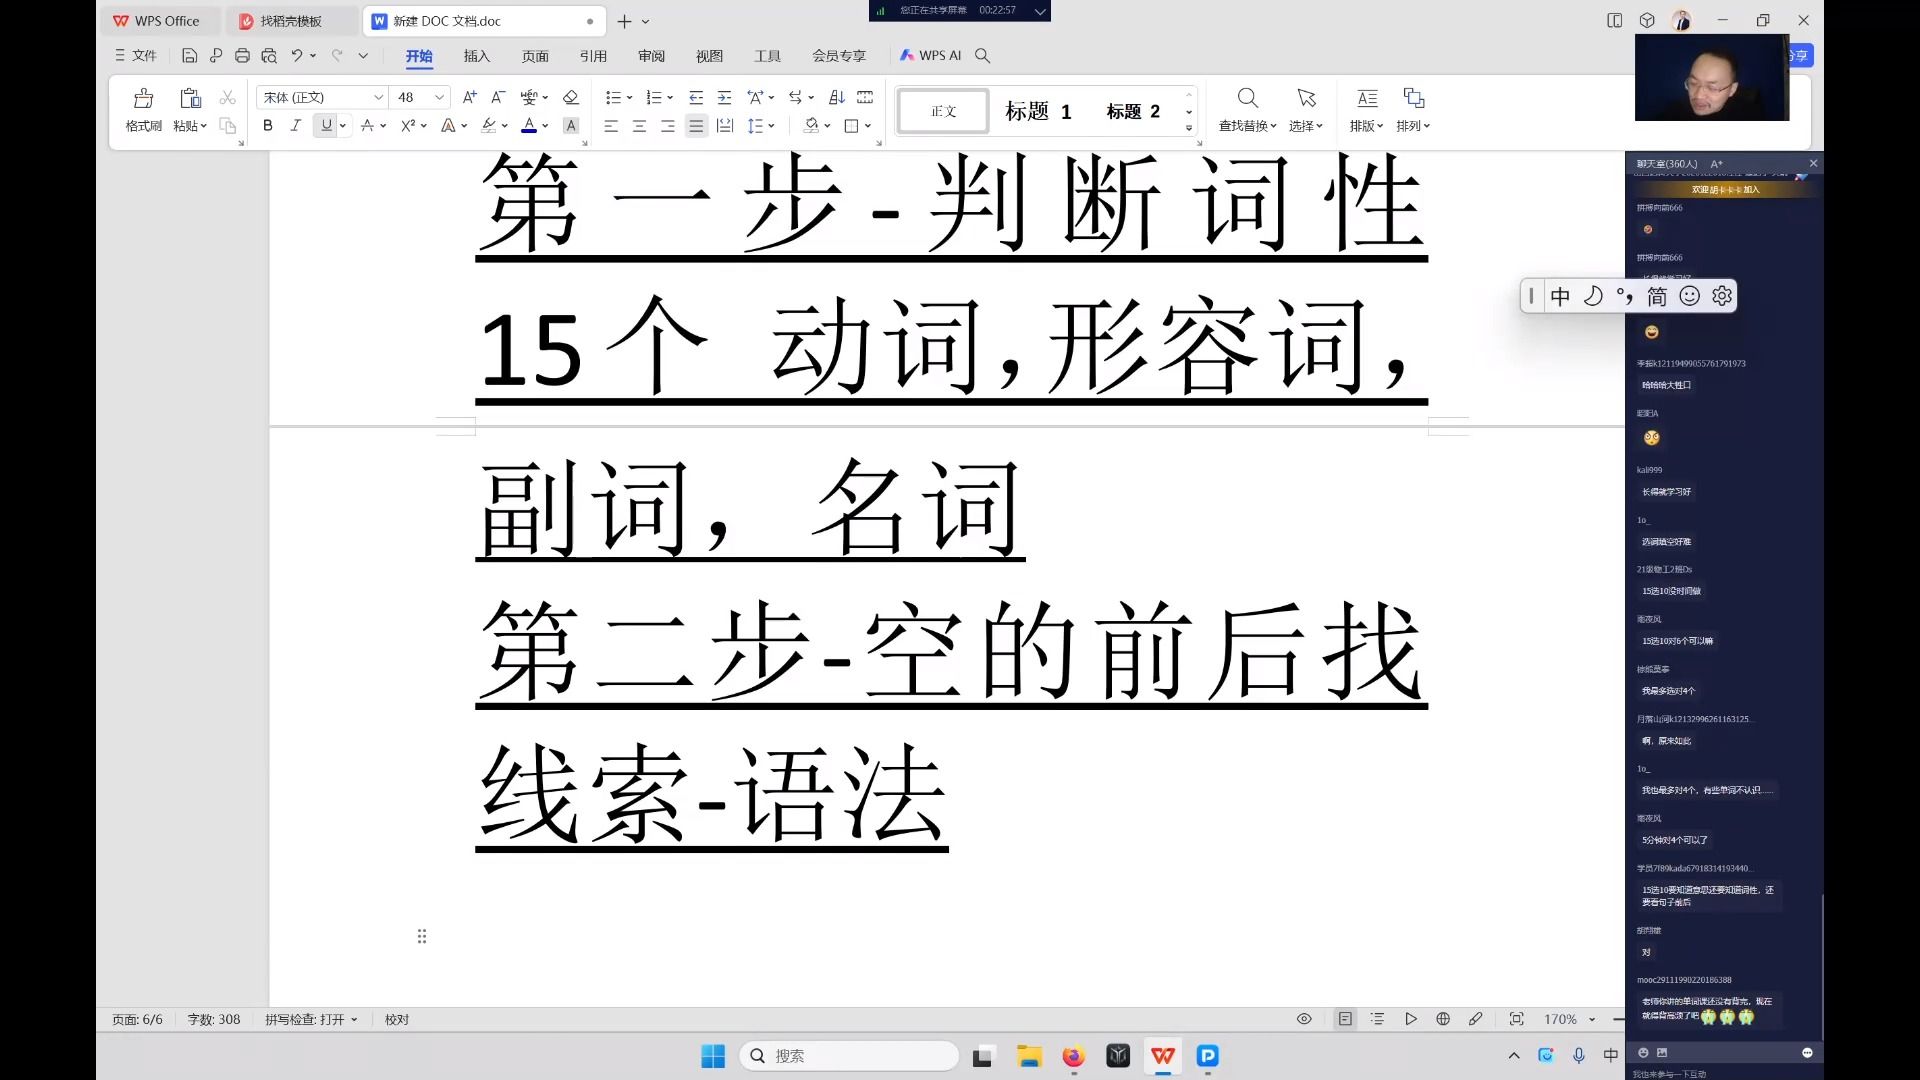1920x1080 pixels.
Task: Click the format painter brush
Action: [143, 98]
